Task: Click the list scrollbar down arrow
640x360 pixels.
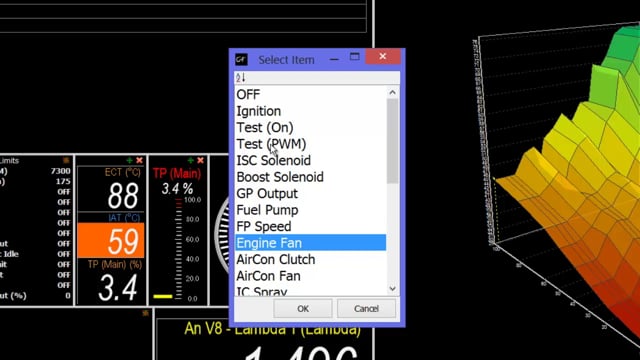Action: [393, 289]
